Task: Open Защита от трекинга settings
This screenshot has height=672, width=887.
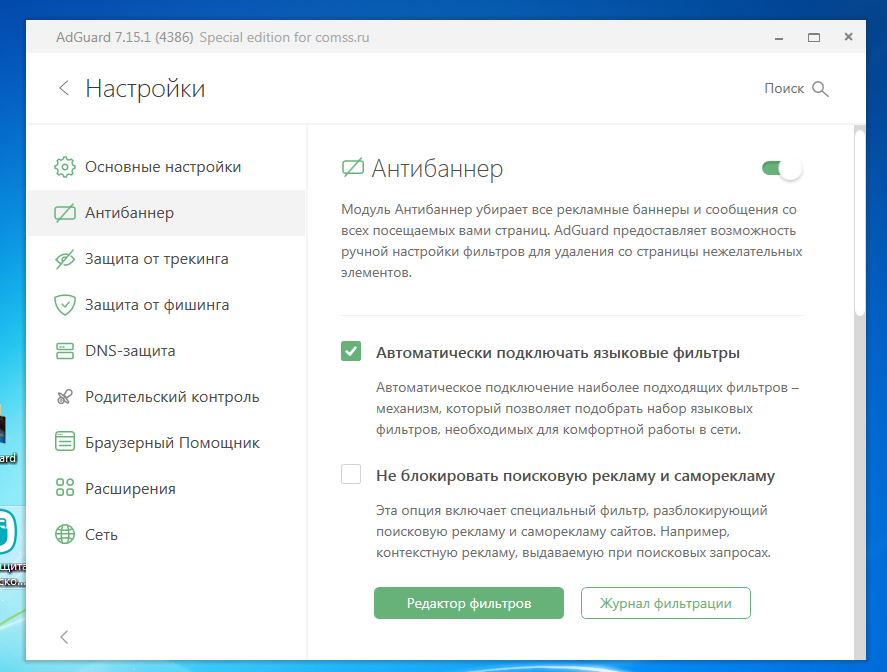Action: (166, 259)
